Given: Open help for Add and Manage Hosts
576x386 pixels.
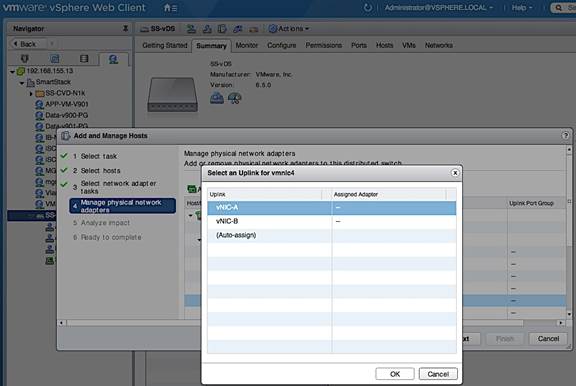Looking at the screenshot, I should click(x=565, y=136).
